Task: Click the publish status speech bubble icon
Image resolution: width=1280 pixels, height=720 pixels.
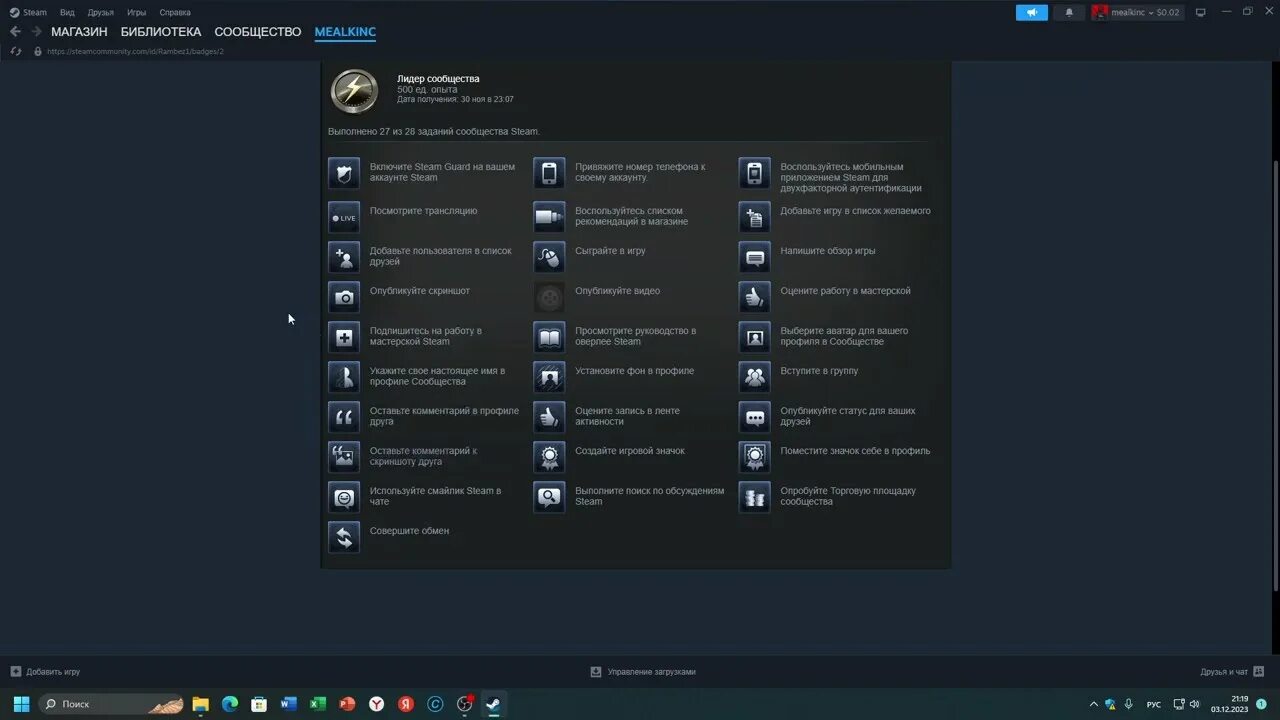Action: tap(755, 417)
